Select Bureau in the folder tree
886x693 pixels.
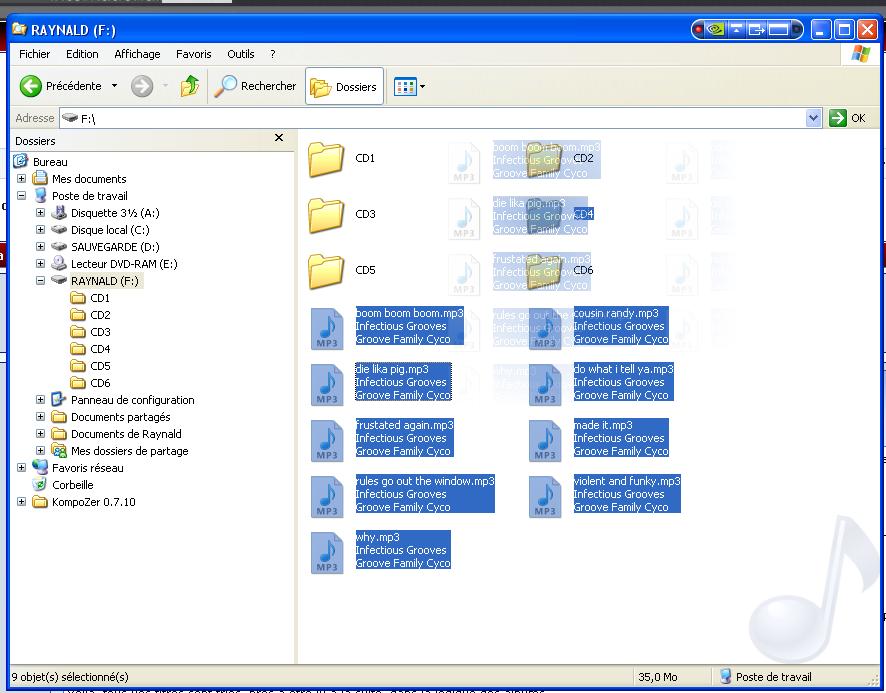[50, 162]
